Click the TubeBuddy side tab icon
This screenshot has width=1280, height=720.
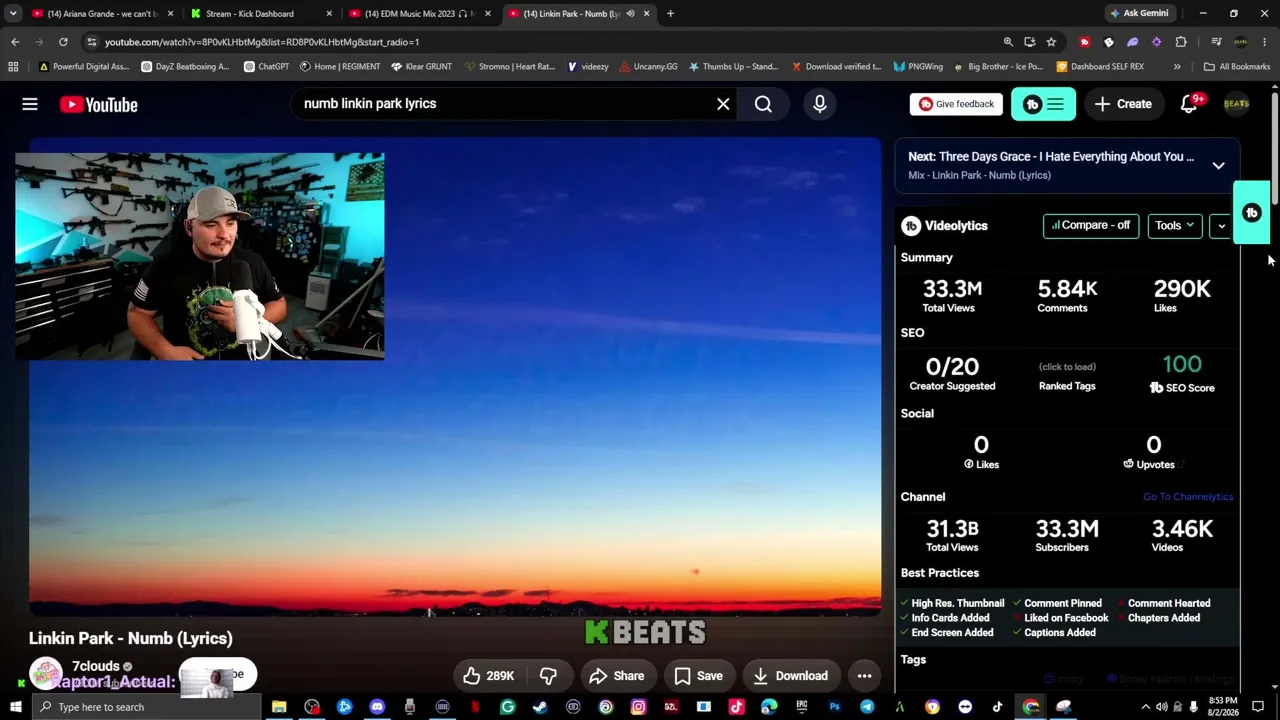(1251, 213)
